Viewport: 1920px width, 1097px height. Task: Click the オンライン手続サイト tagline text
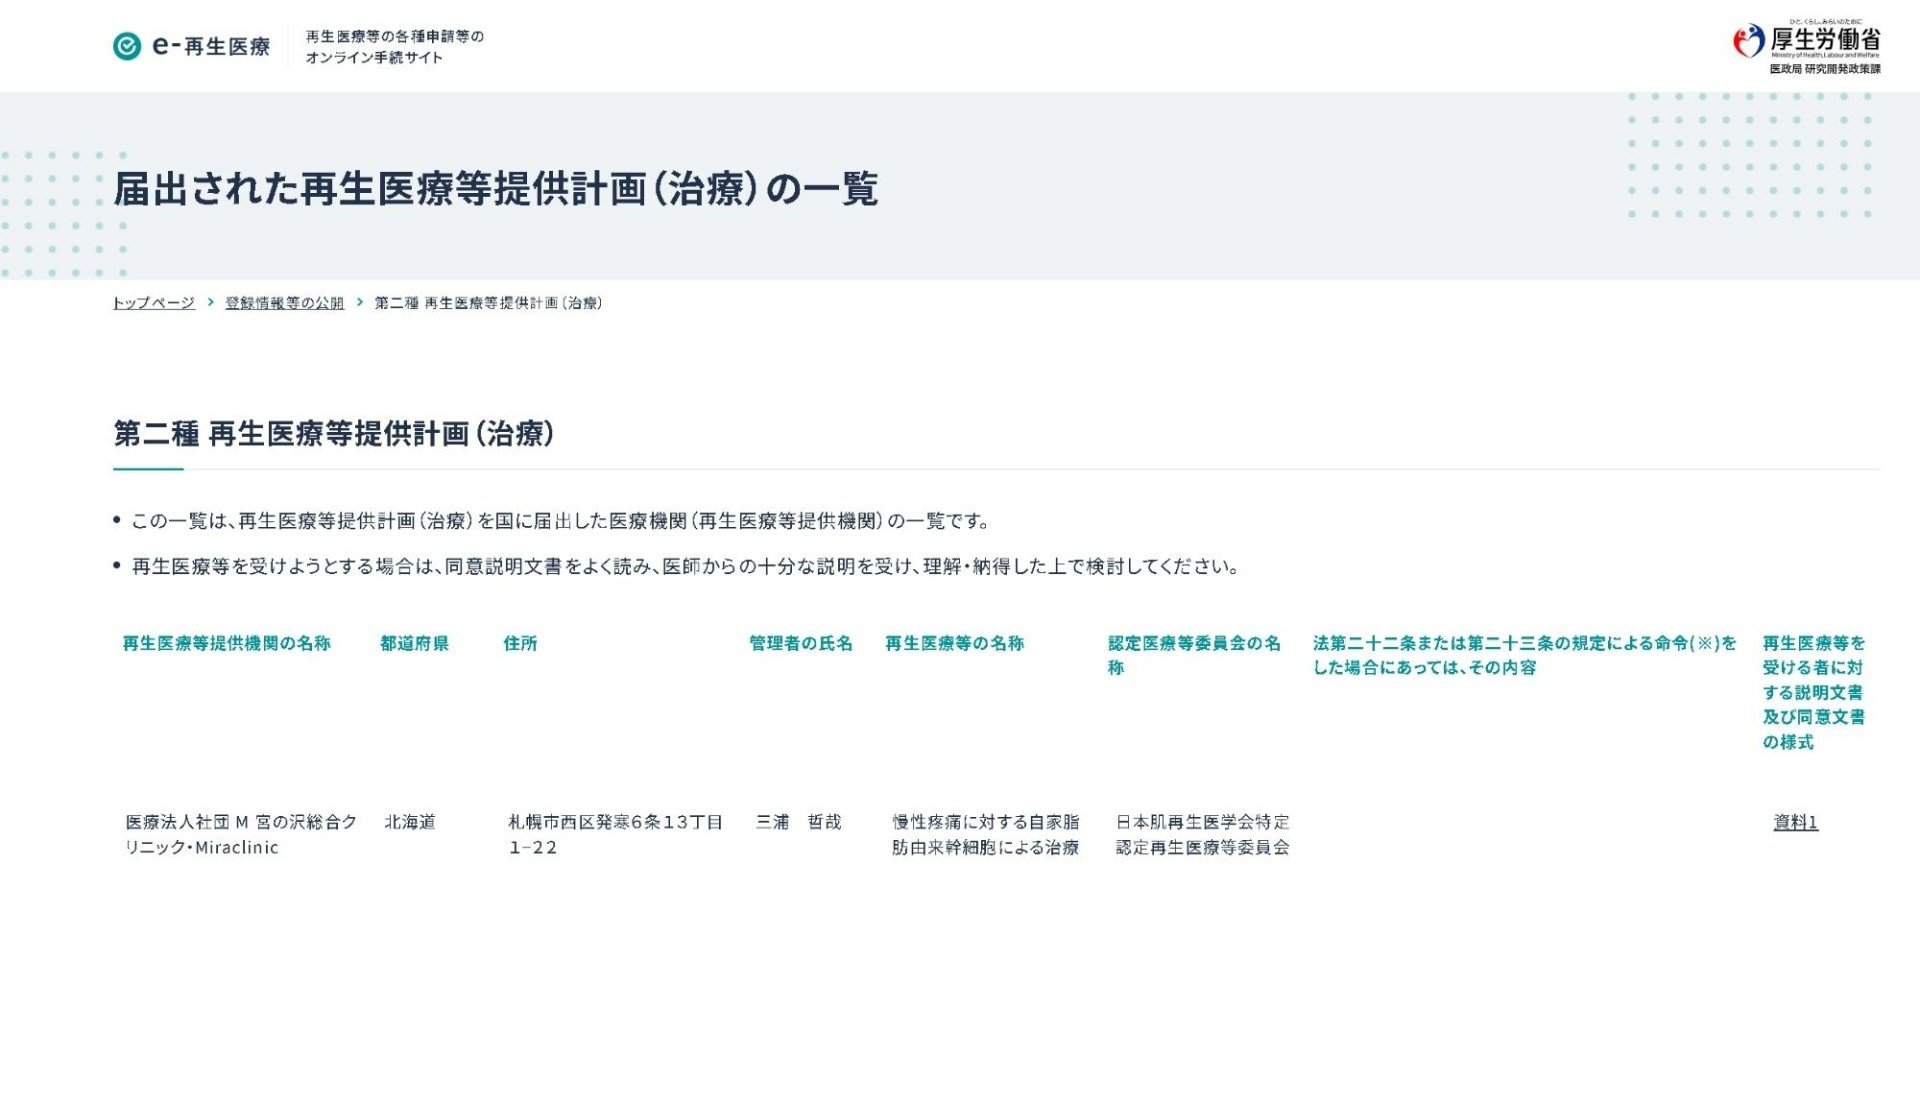pos(394,47)
